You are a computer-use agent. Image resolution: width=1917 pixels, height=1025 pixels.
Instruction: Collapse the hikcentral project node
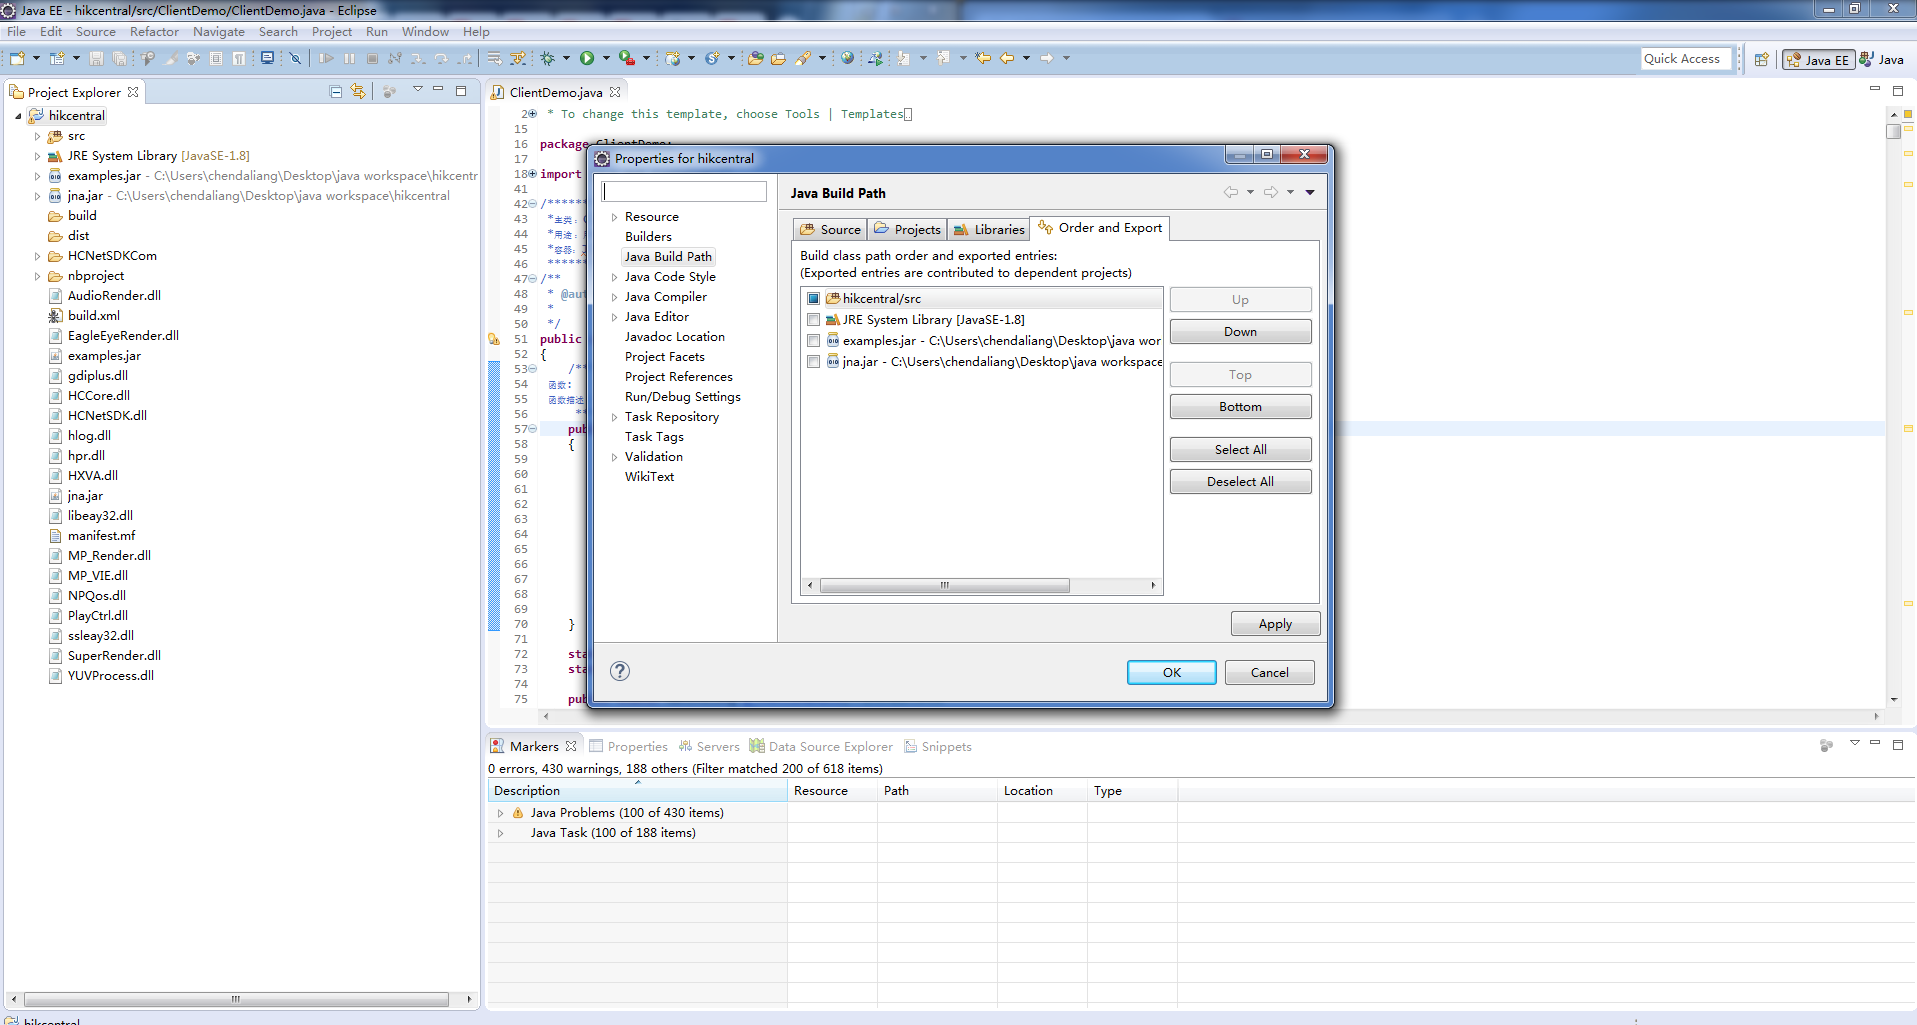(18, 116)
